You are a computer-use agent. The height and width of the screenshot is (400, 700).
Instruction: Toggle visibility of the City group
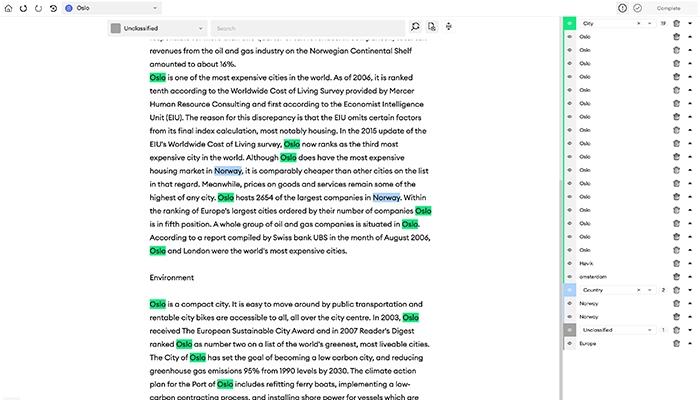point(570,23)
